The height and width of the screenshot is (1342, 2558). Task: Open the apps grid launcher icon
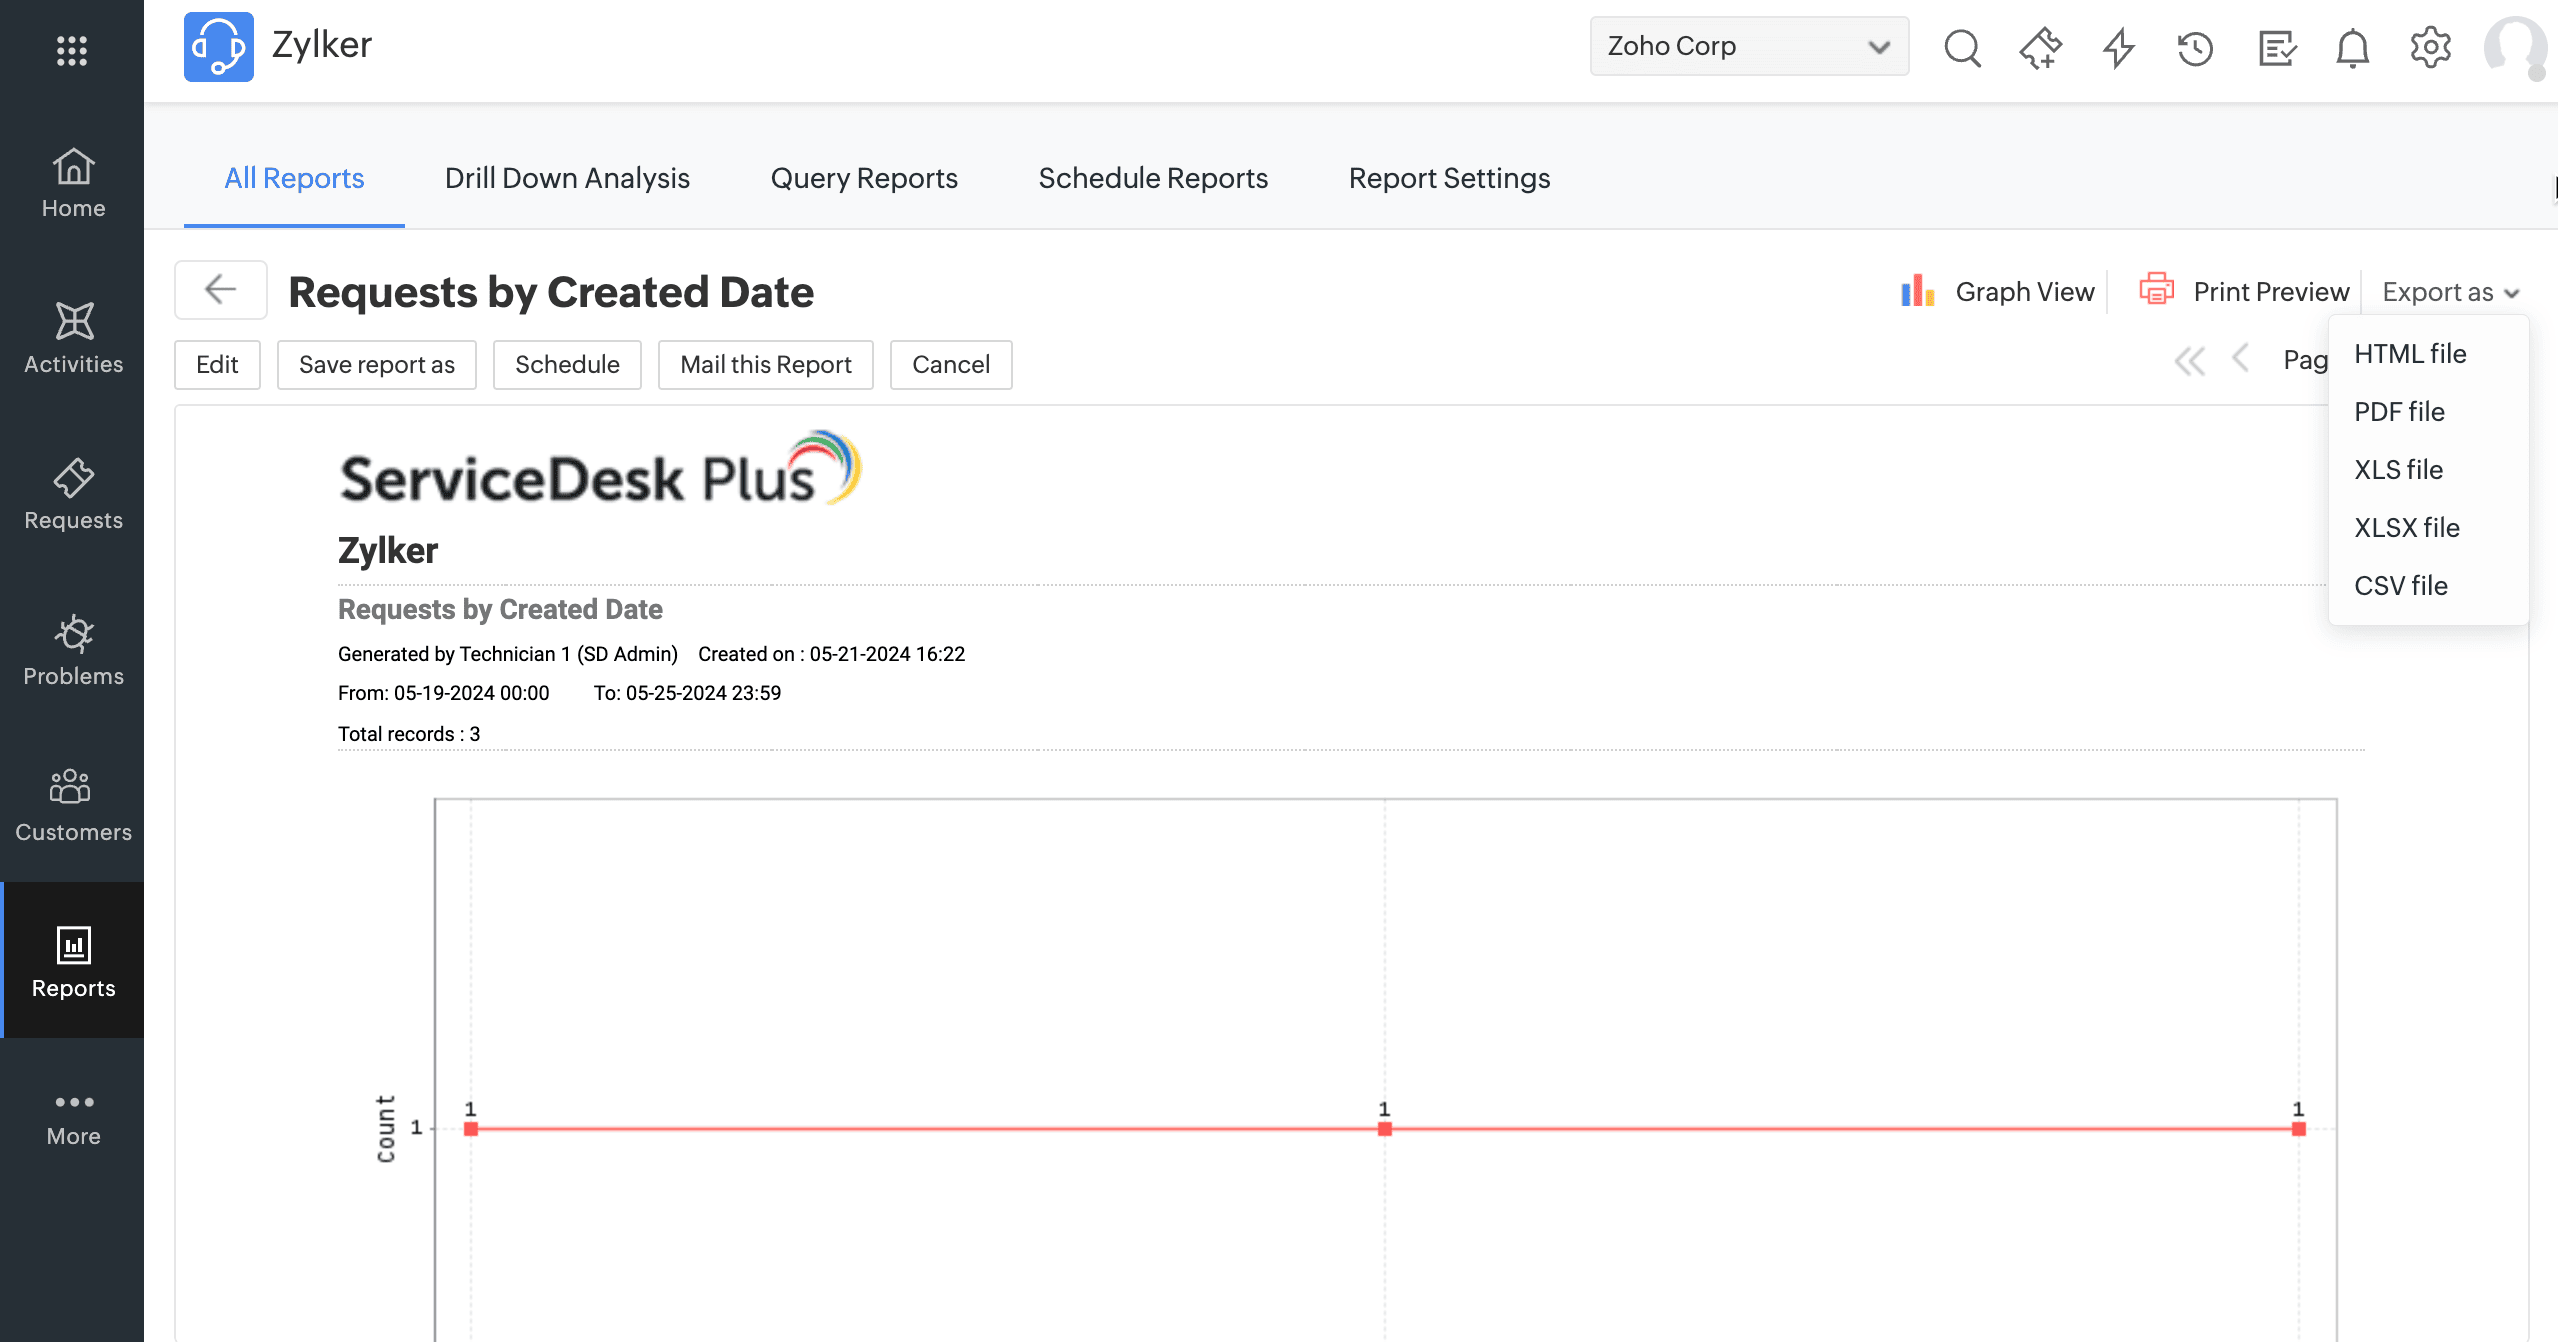click(72, 50)
